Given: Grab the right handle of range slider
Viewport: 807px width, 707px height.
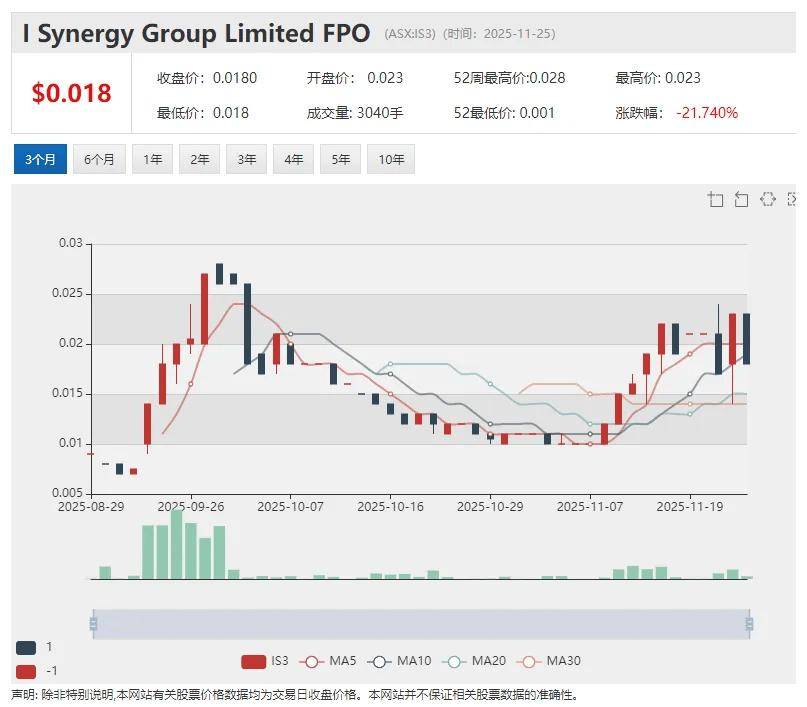Looking at the screenshot, I should 749,624.
